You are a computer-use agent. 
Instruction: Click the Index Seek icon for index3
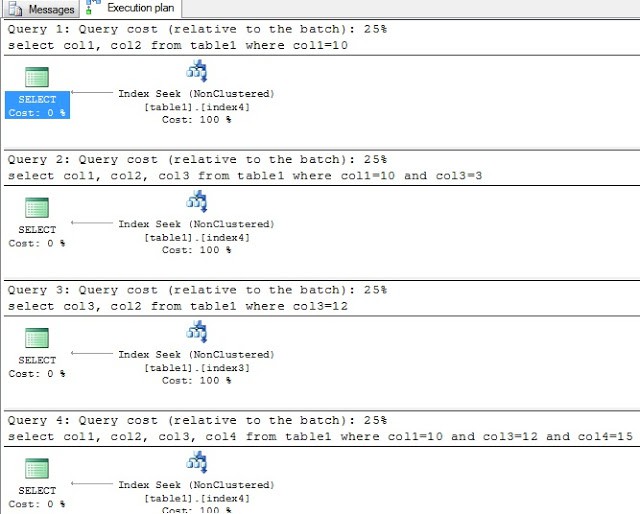196,332
